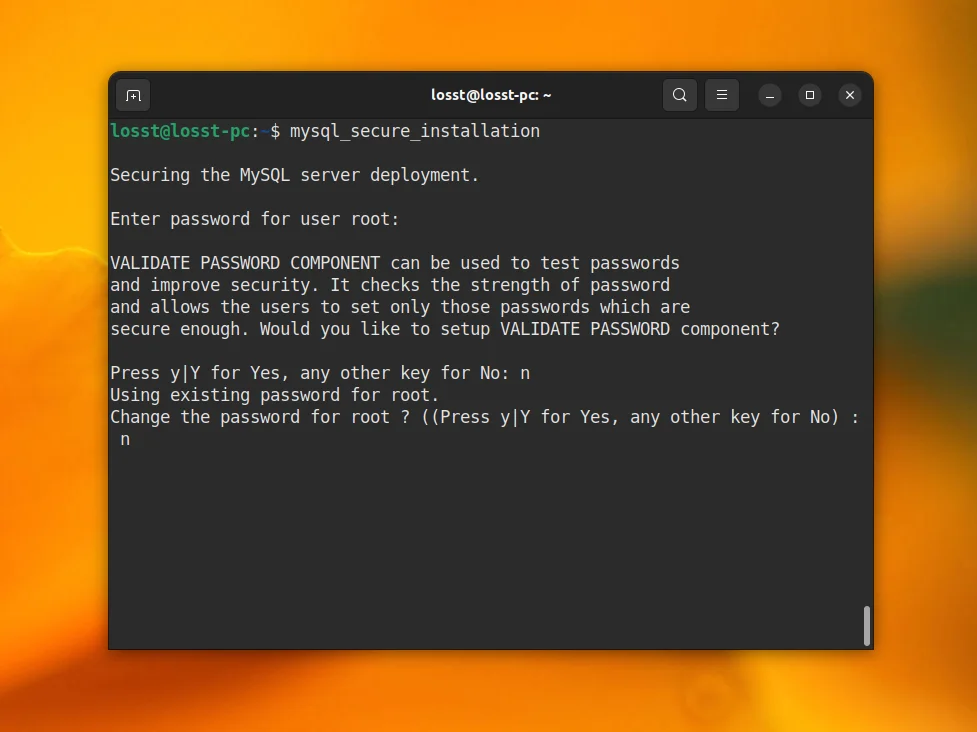977x732 pixels.
Task: Select the typed n response after Yes/No prompt
Action: tap(526, 373)
